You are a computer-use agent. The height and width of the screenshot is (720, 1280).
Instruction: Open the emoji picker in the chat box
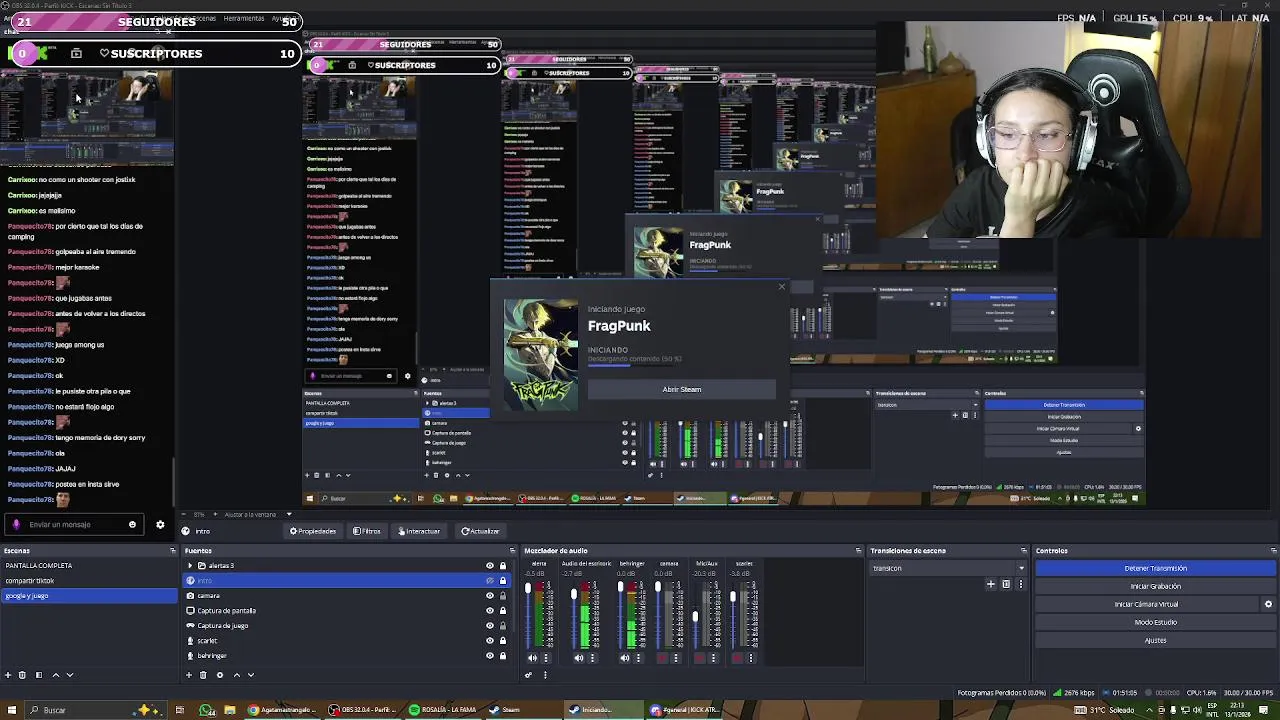tap(132, 524)
